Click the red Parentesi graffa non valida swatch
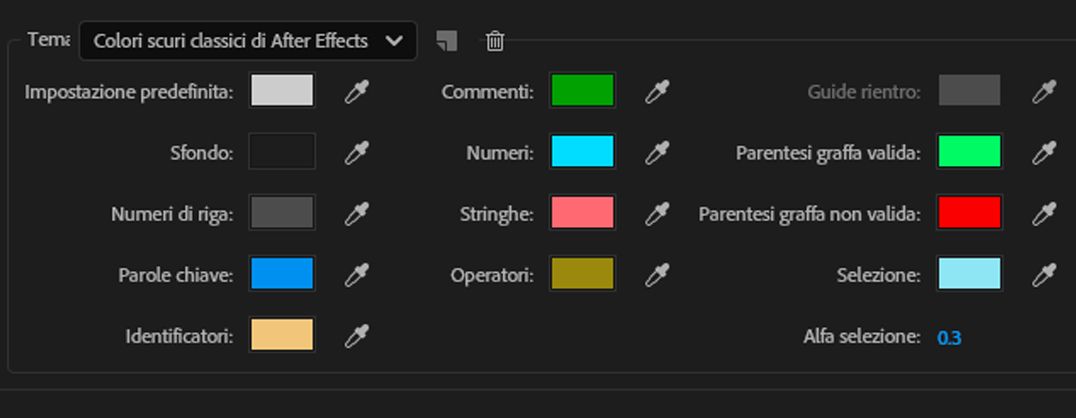The width and height of the screenshot is (1076, 418). 969,213
